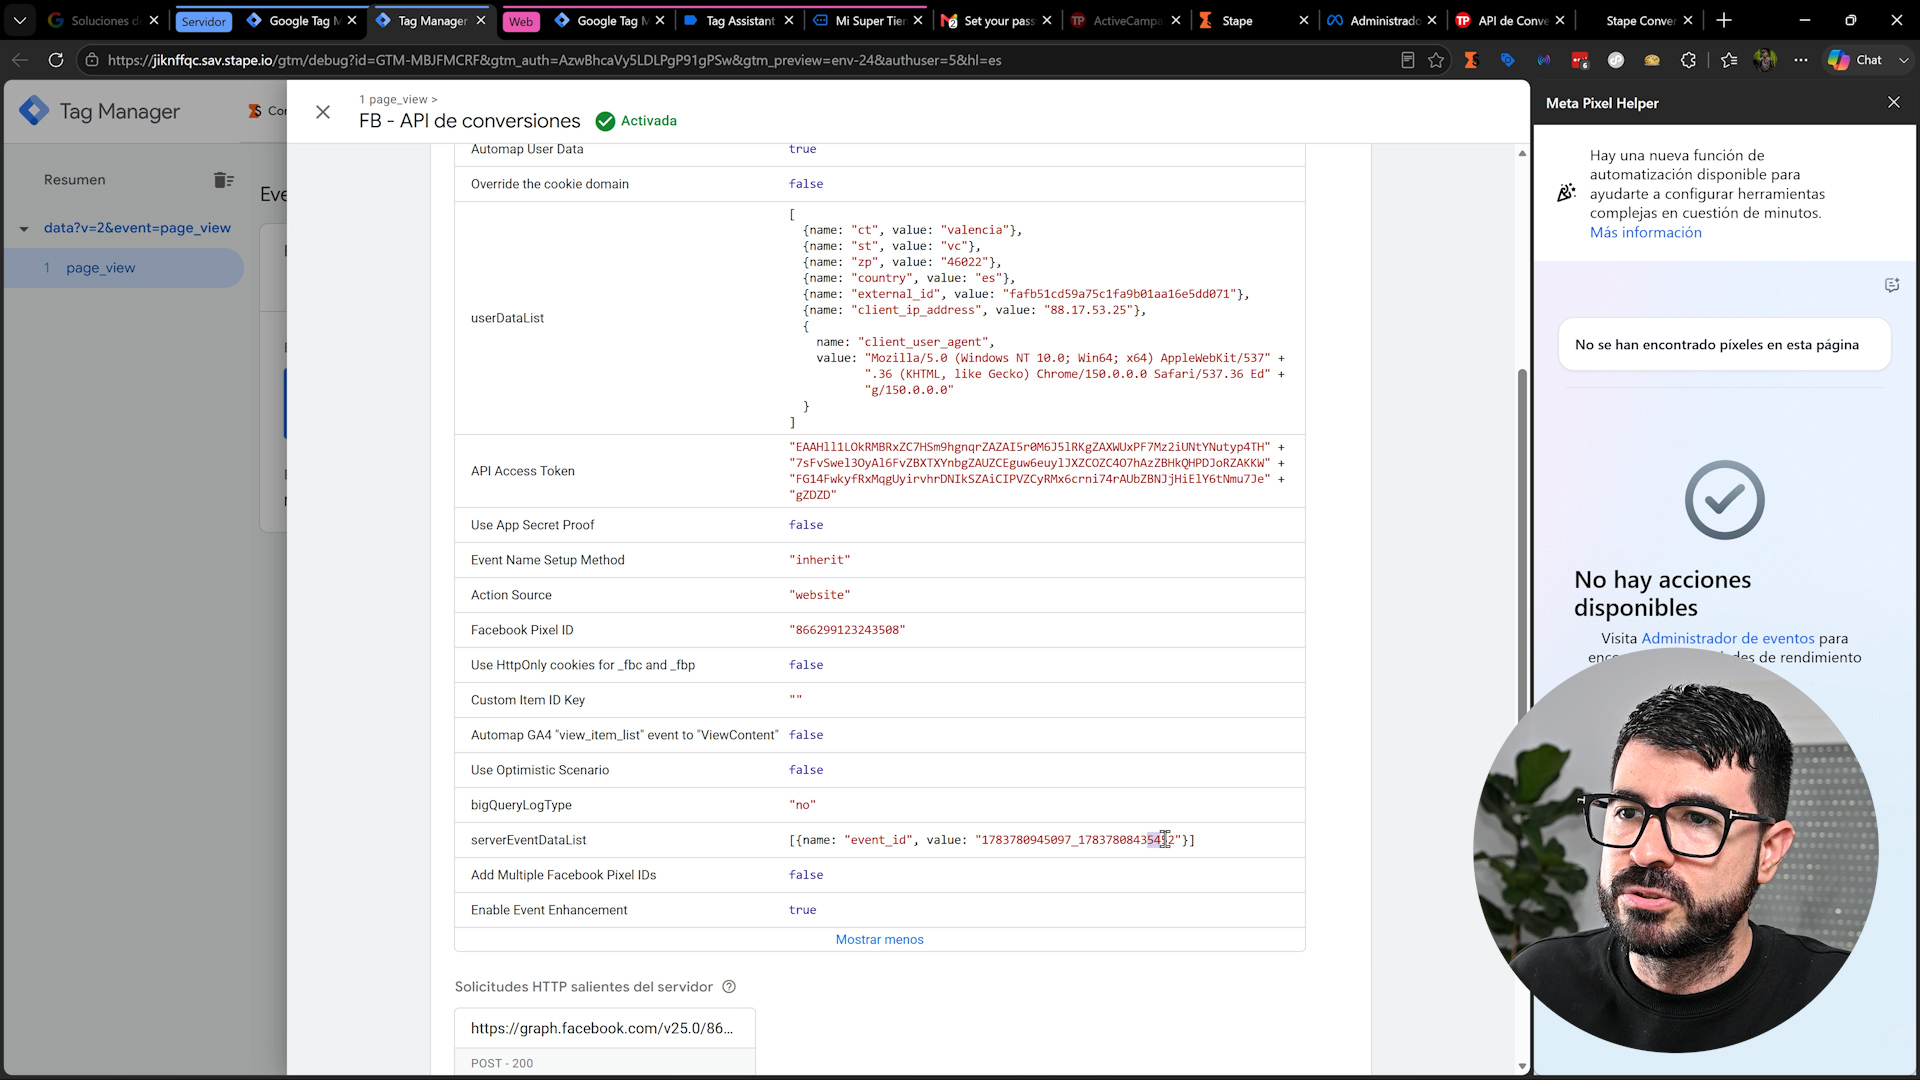
Task: Close the active Tag Manager tab
Action: pyautogui.click(x=481, y=20)
